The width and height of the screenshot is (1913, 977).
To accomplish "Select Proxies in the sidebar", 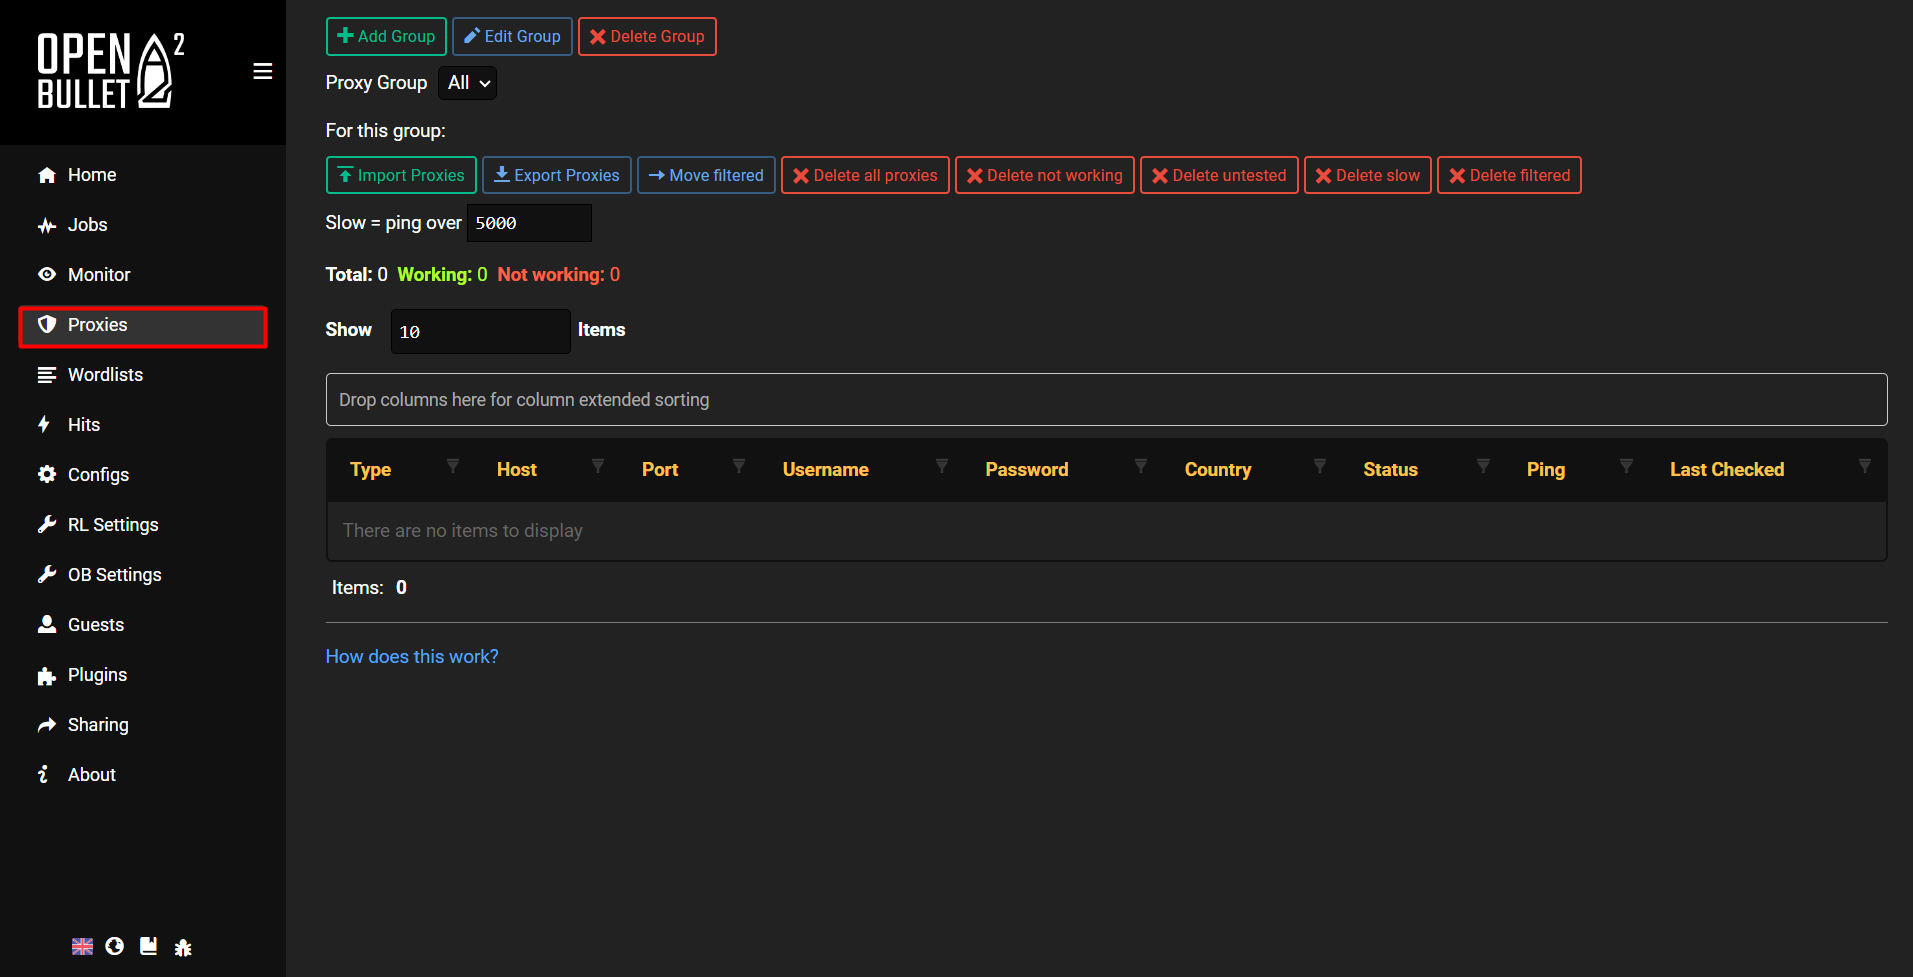I will pos(143,325).
